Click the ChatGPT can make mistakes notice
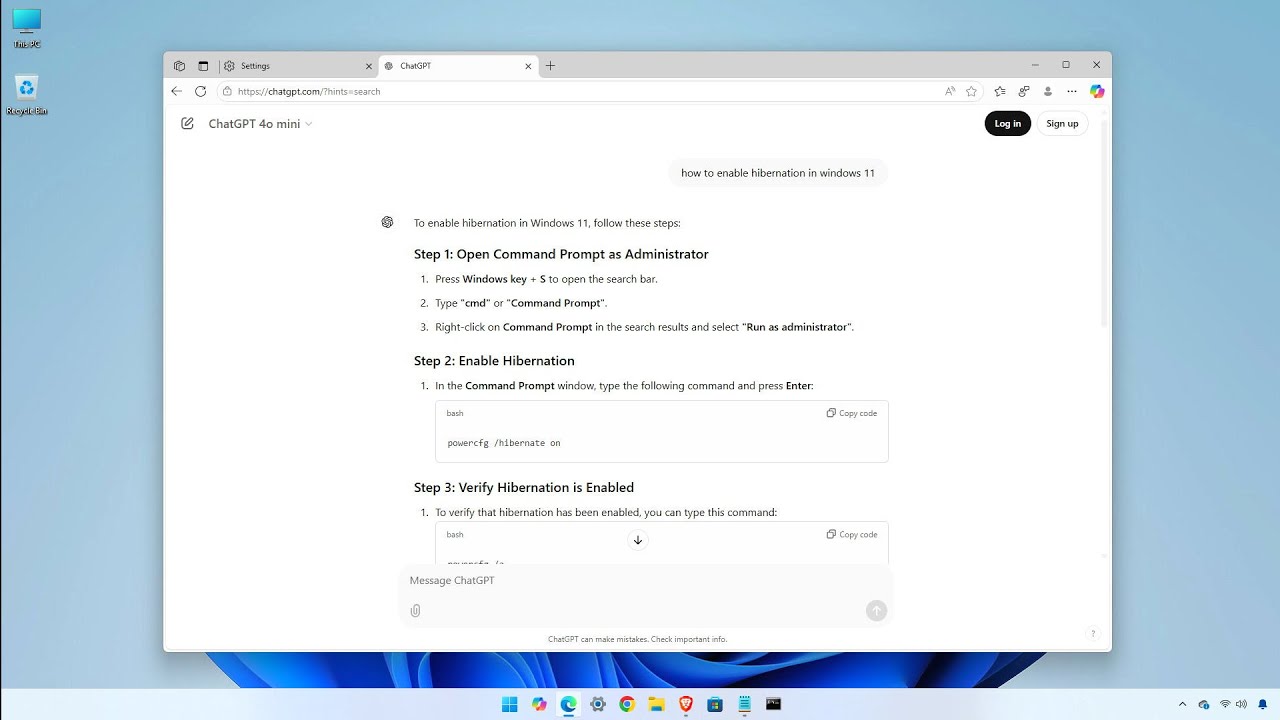 637,639
